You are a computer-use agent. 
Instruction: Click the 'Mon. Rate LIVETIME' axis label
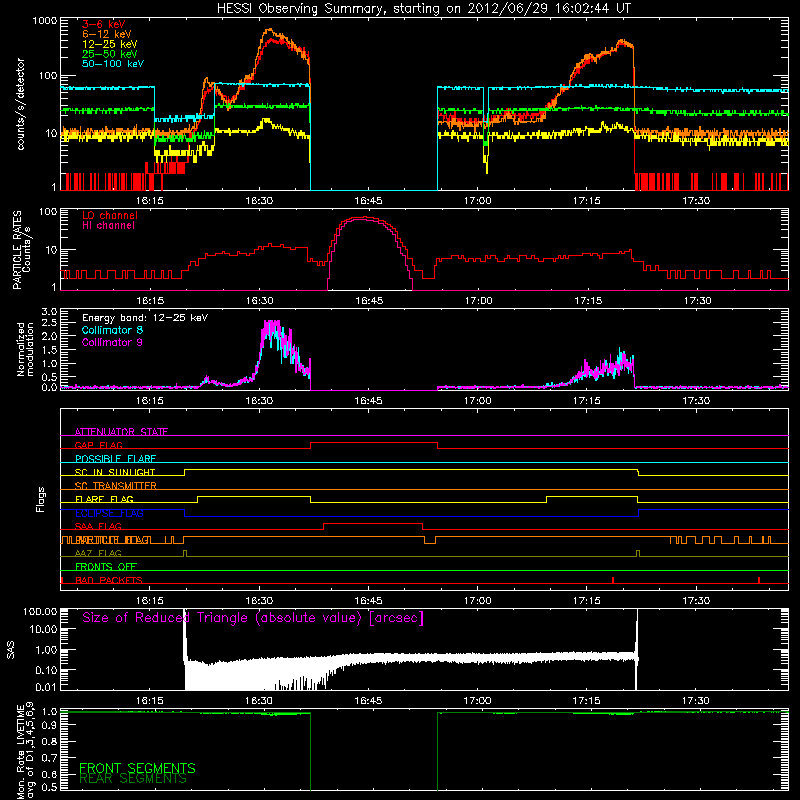click(x=26, y=751)
